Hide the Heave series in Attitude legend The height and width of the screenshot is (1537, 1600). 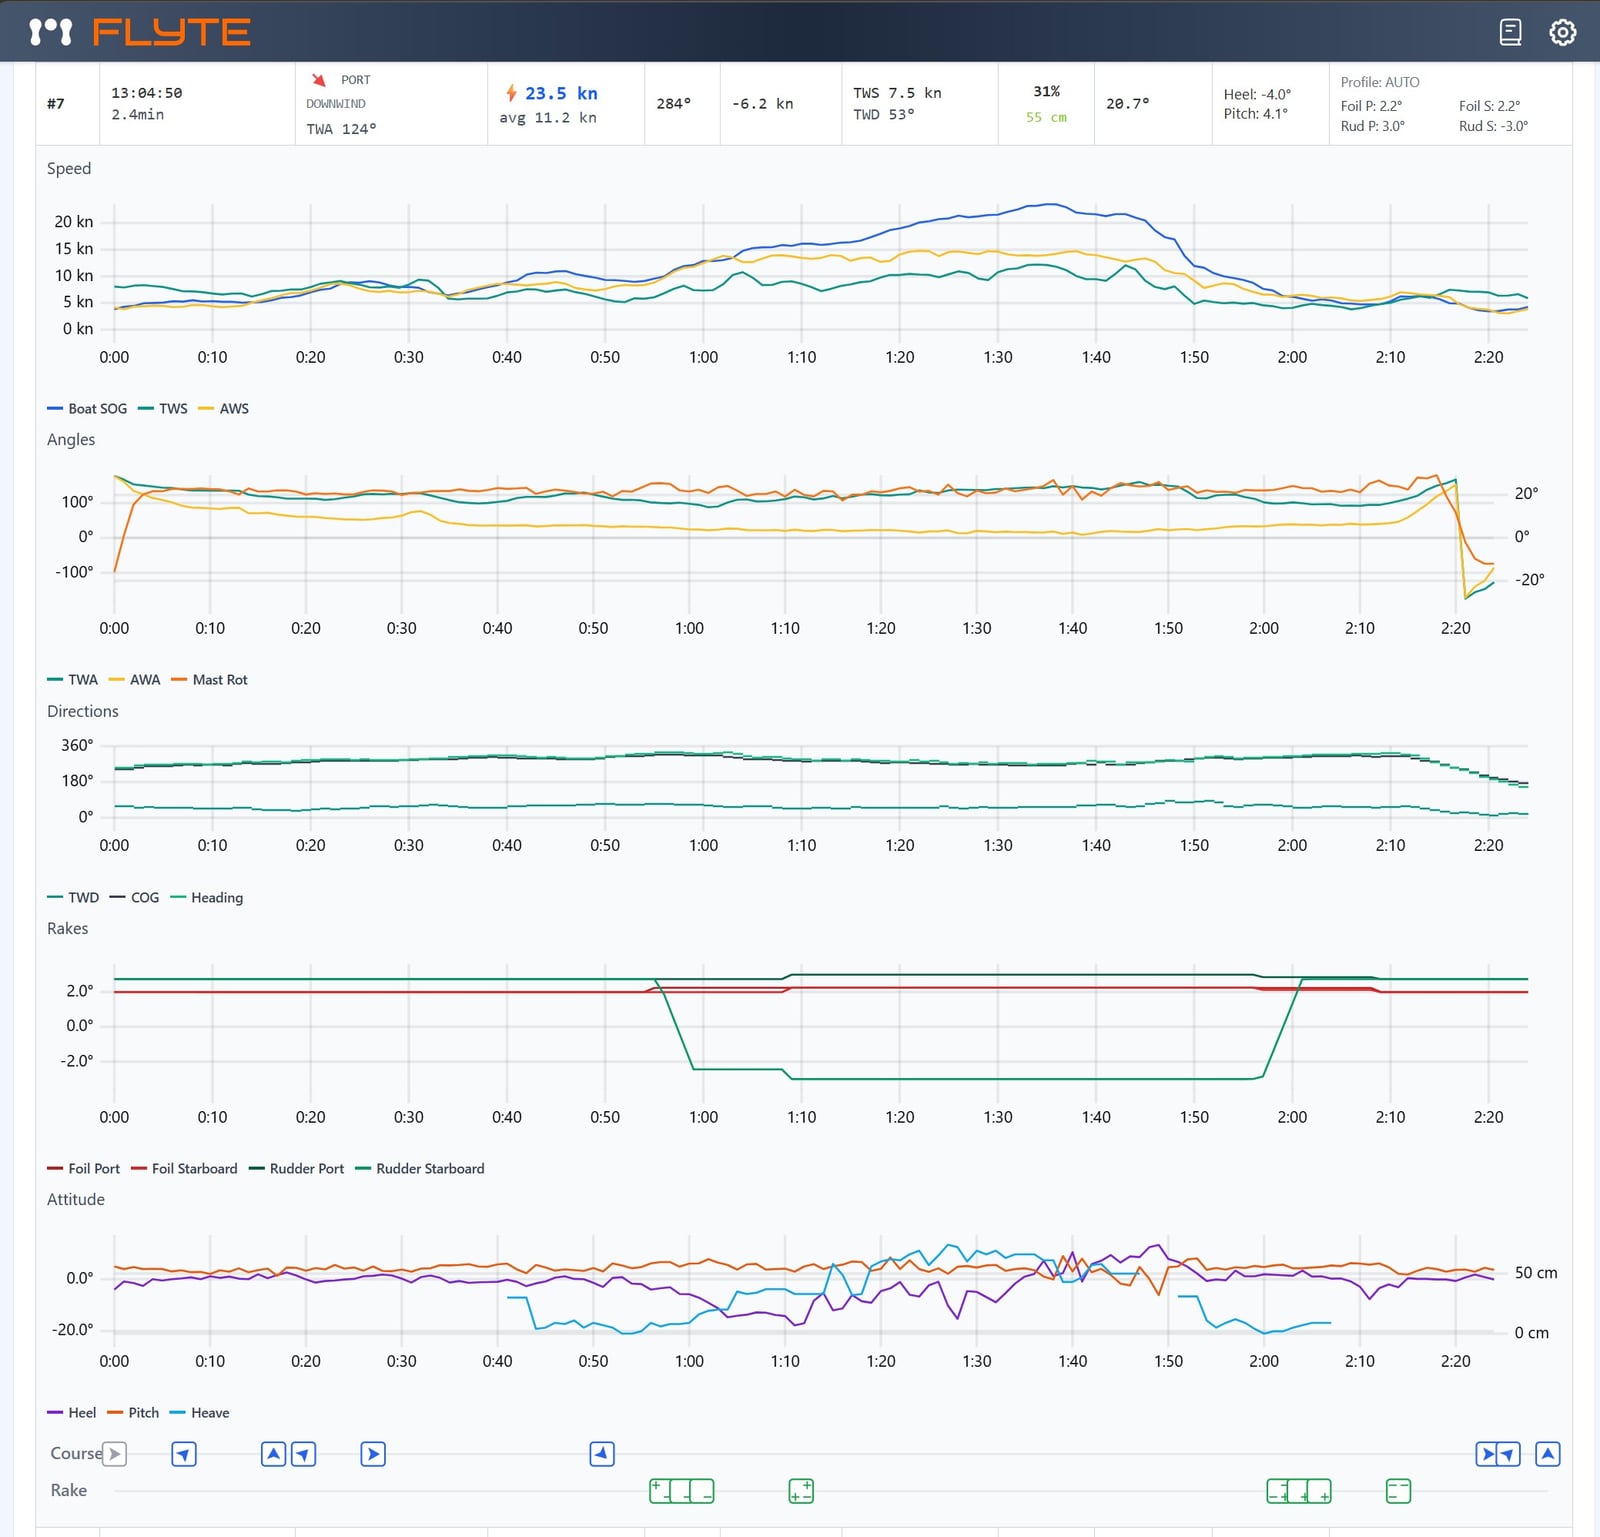210,1413
